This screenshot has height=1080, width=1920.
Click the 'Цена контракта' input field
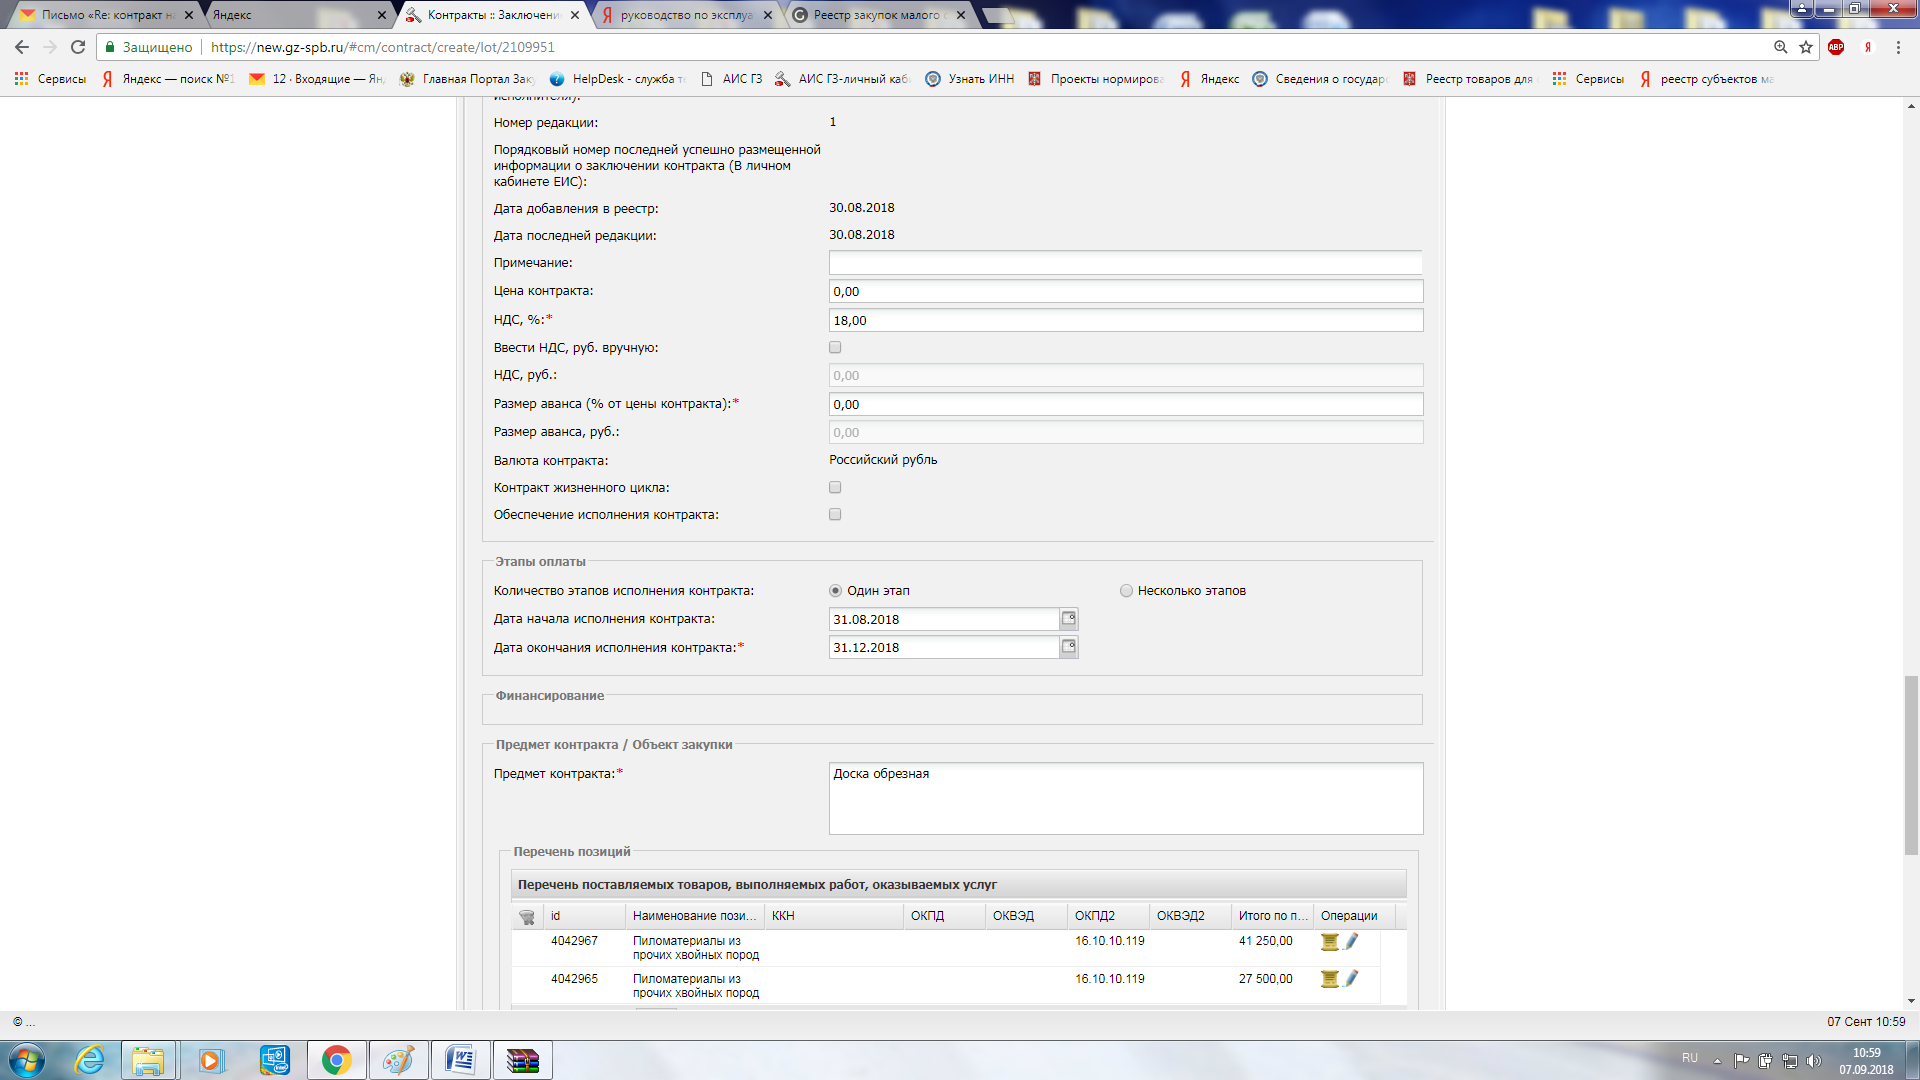pyautogui.click(x=1125, y=292)
